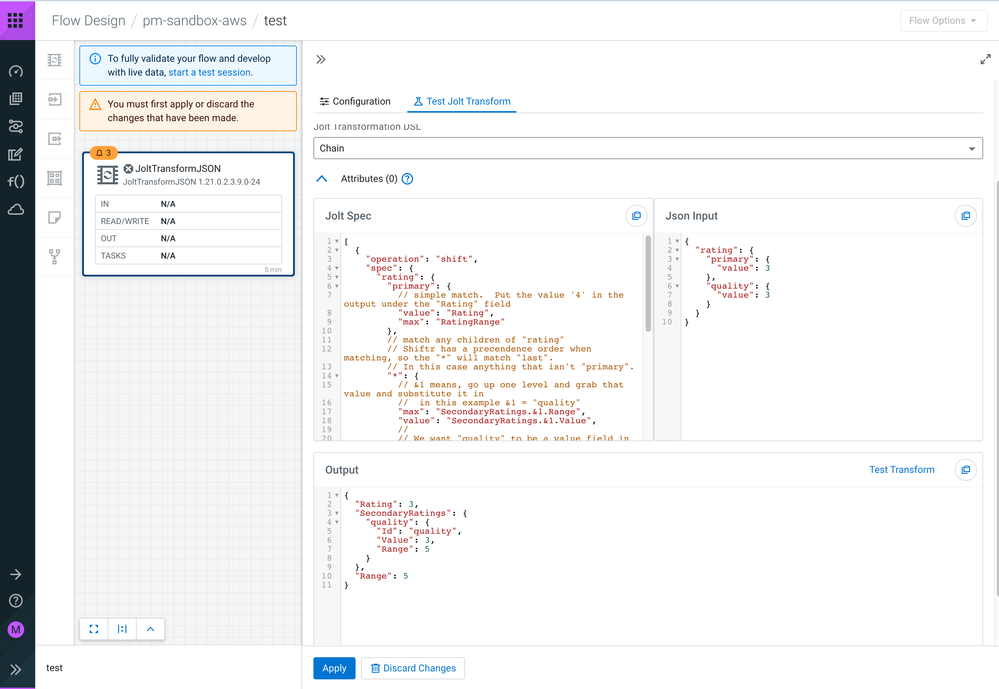Click the help question mark in sidebar
999x689 pixels.
click(x=15, y=601)
